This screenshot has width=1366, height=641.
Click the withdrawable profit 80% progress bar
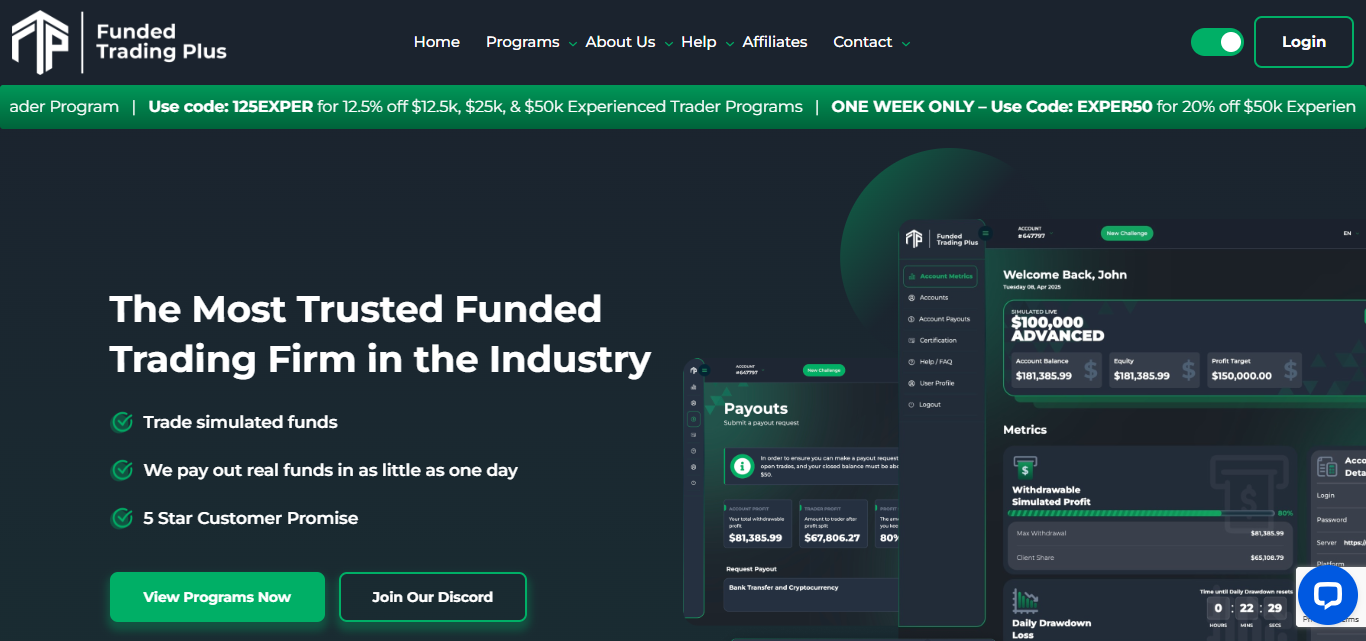1142,513
